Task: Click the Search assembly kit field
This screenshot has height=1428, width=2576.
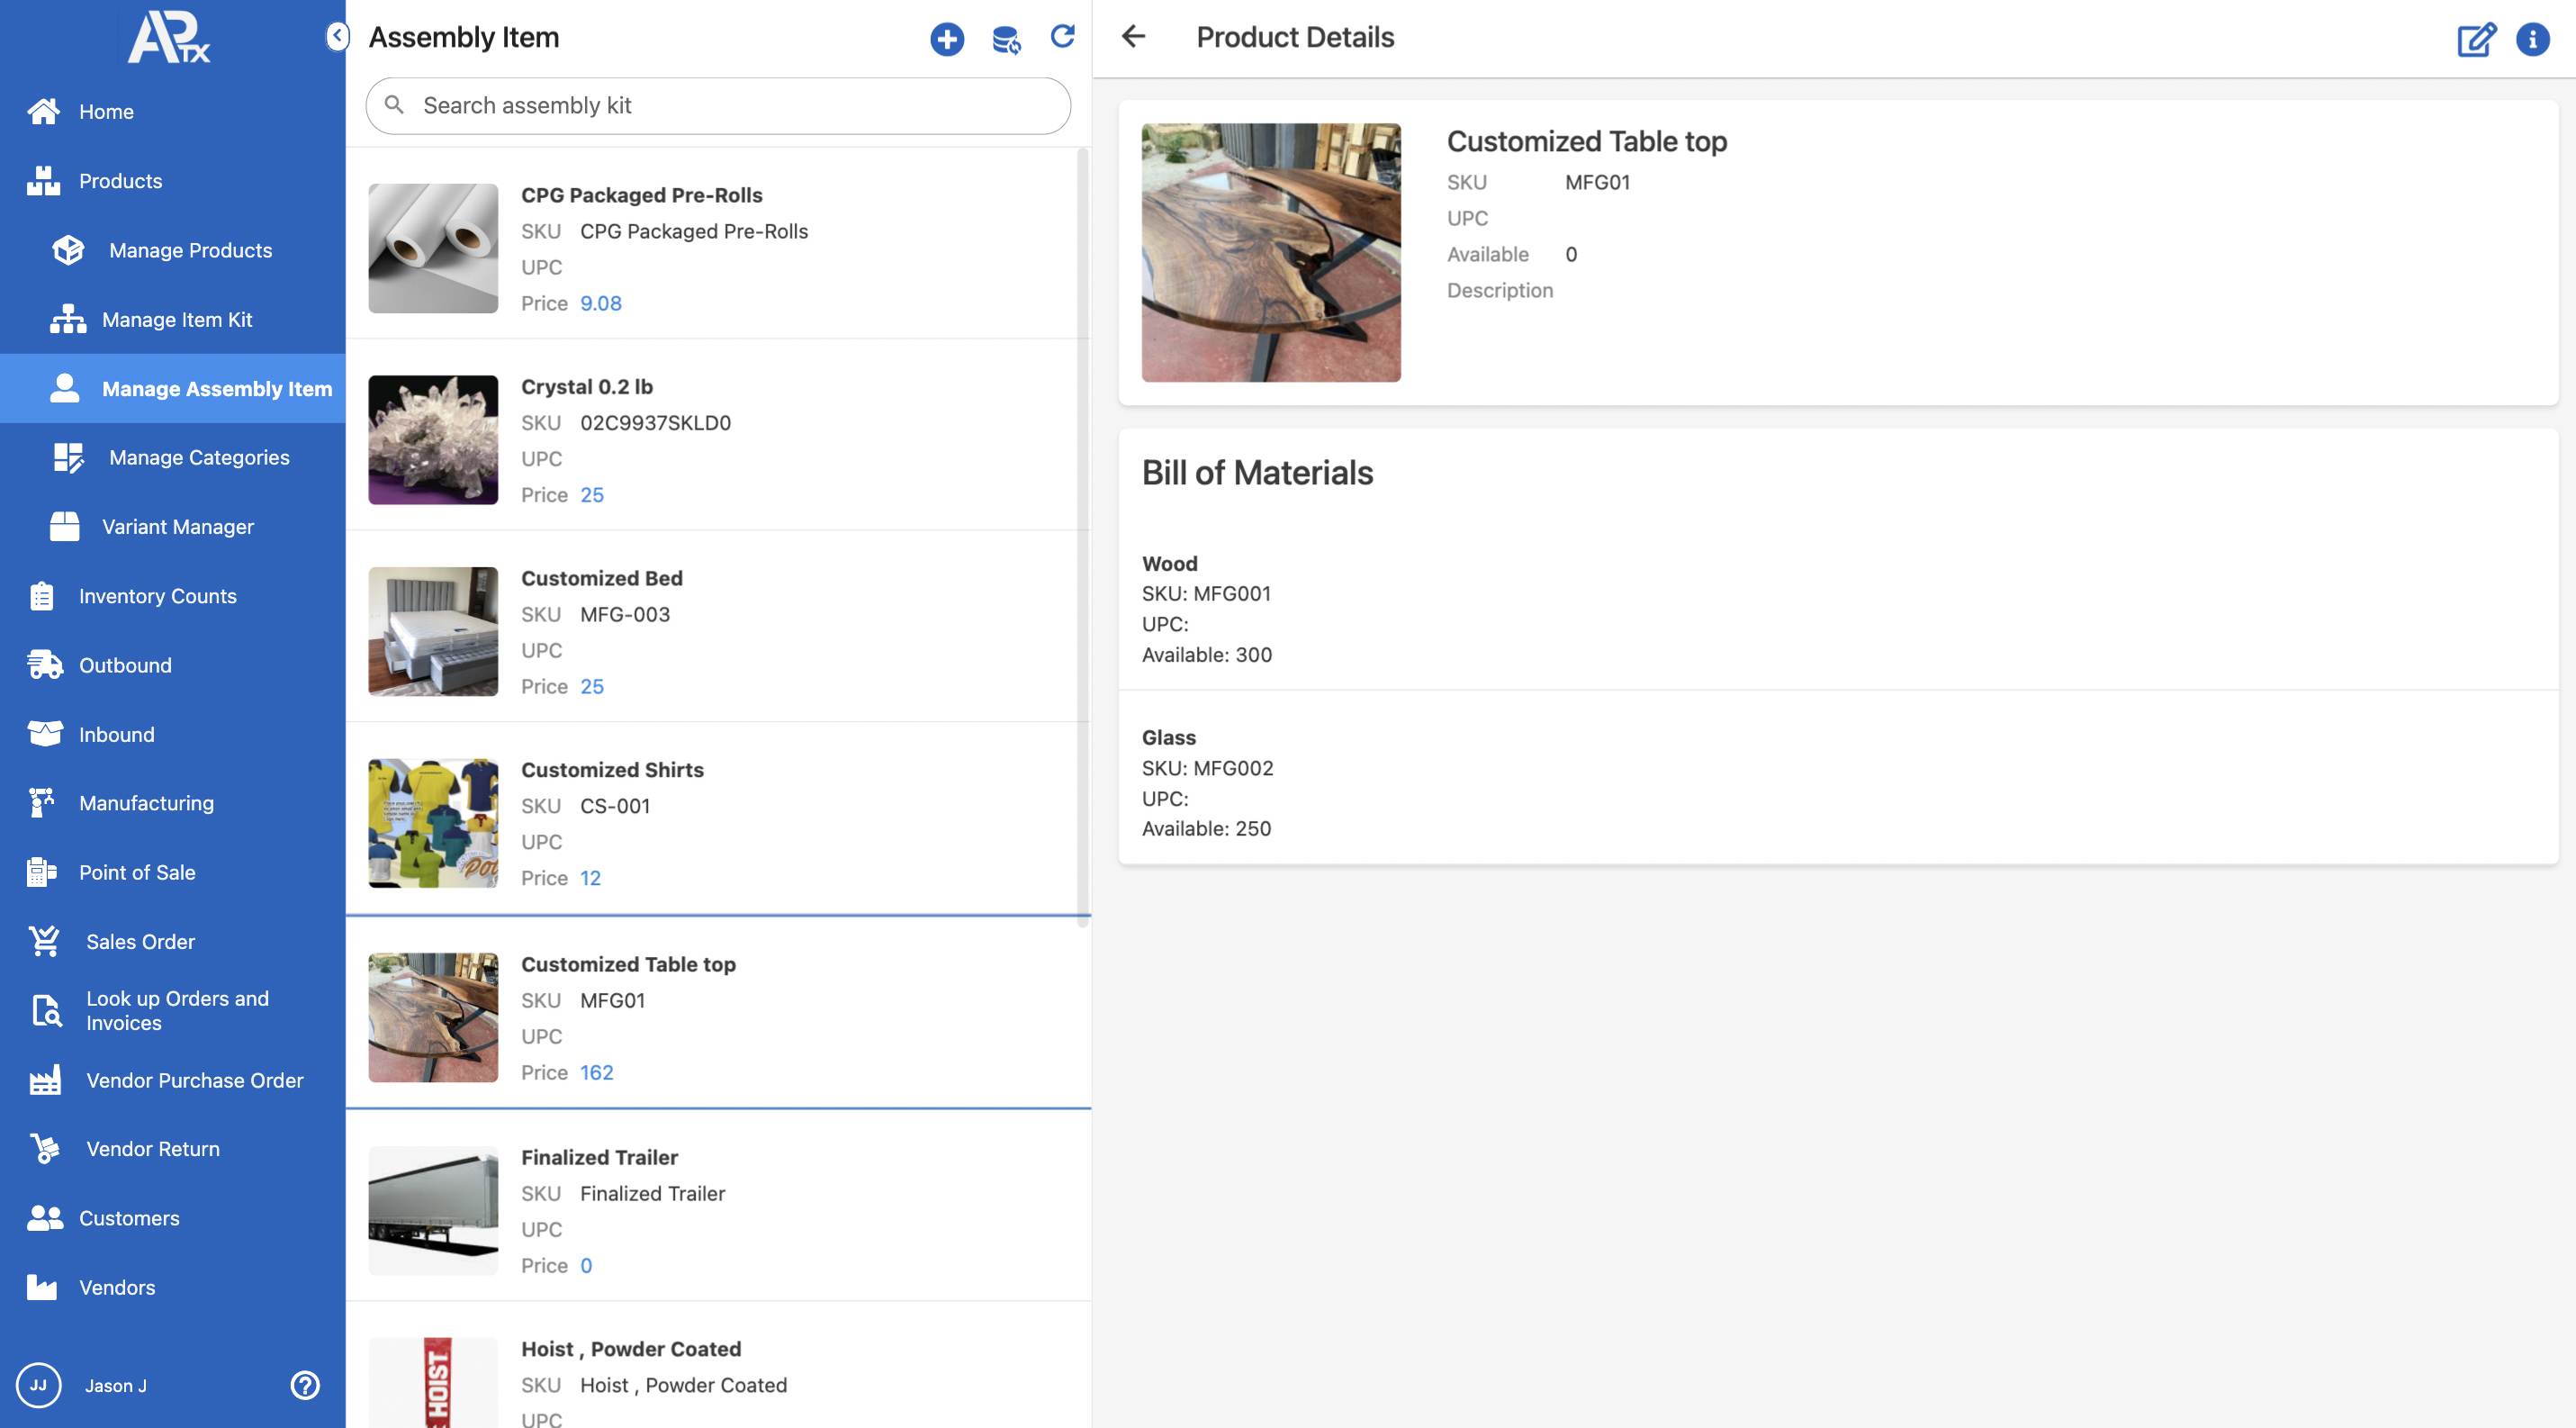Action: 718,106
